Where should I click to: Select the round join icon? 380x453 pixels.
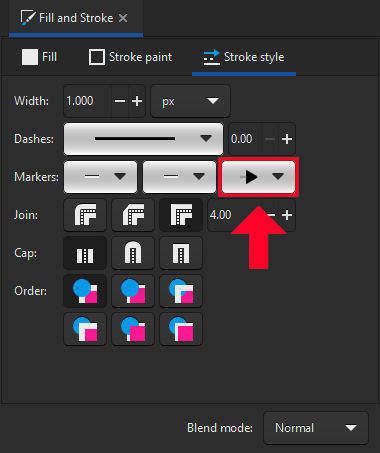click(85, 215)
